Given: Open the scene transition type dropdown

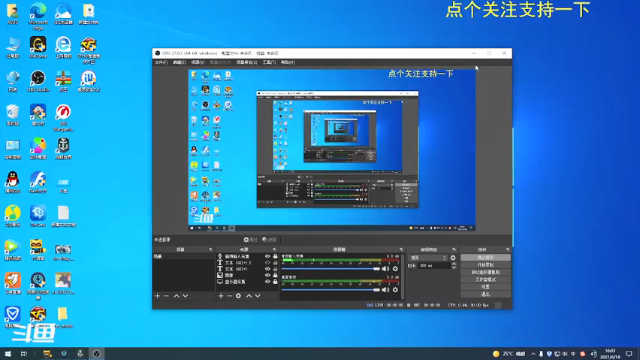Looking at the screenshot, I should (x=428, y=258).
